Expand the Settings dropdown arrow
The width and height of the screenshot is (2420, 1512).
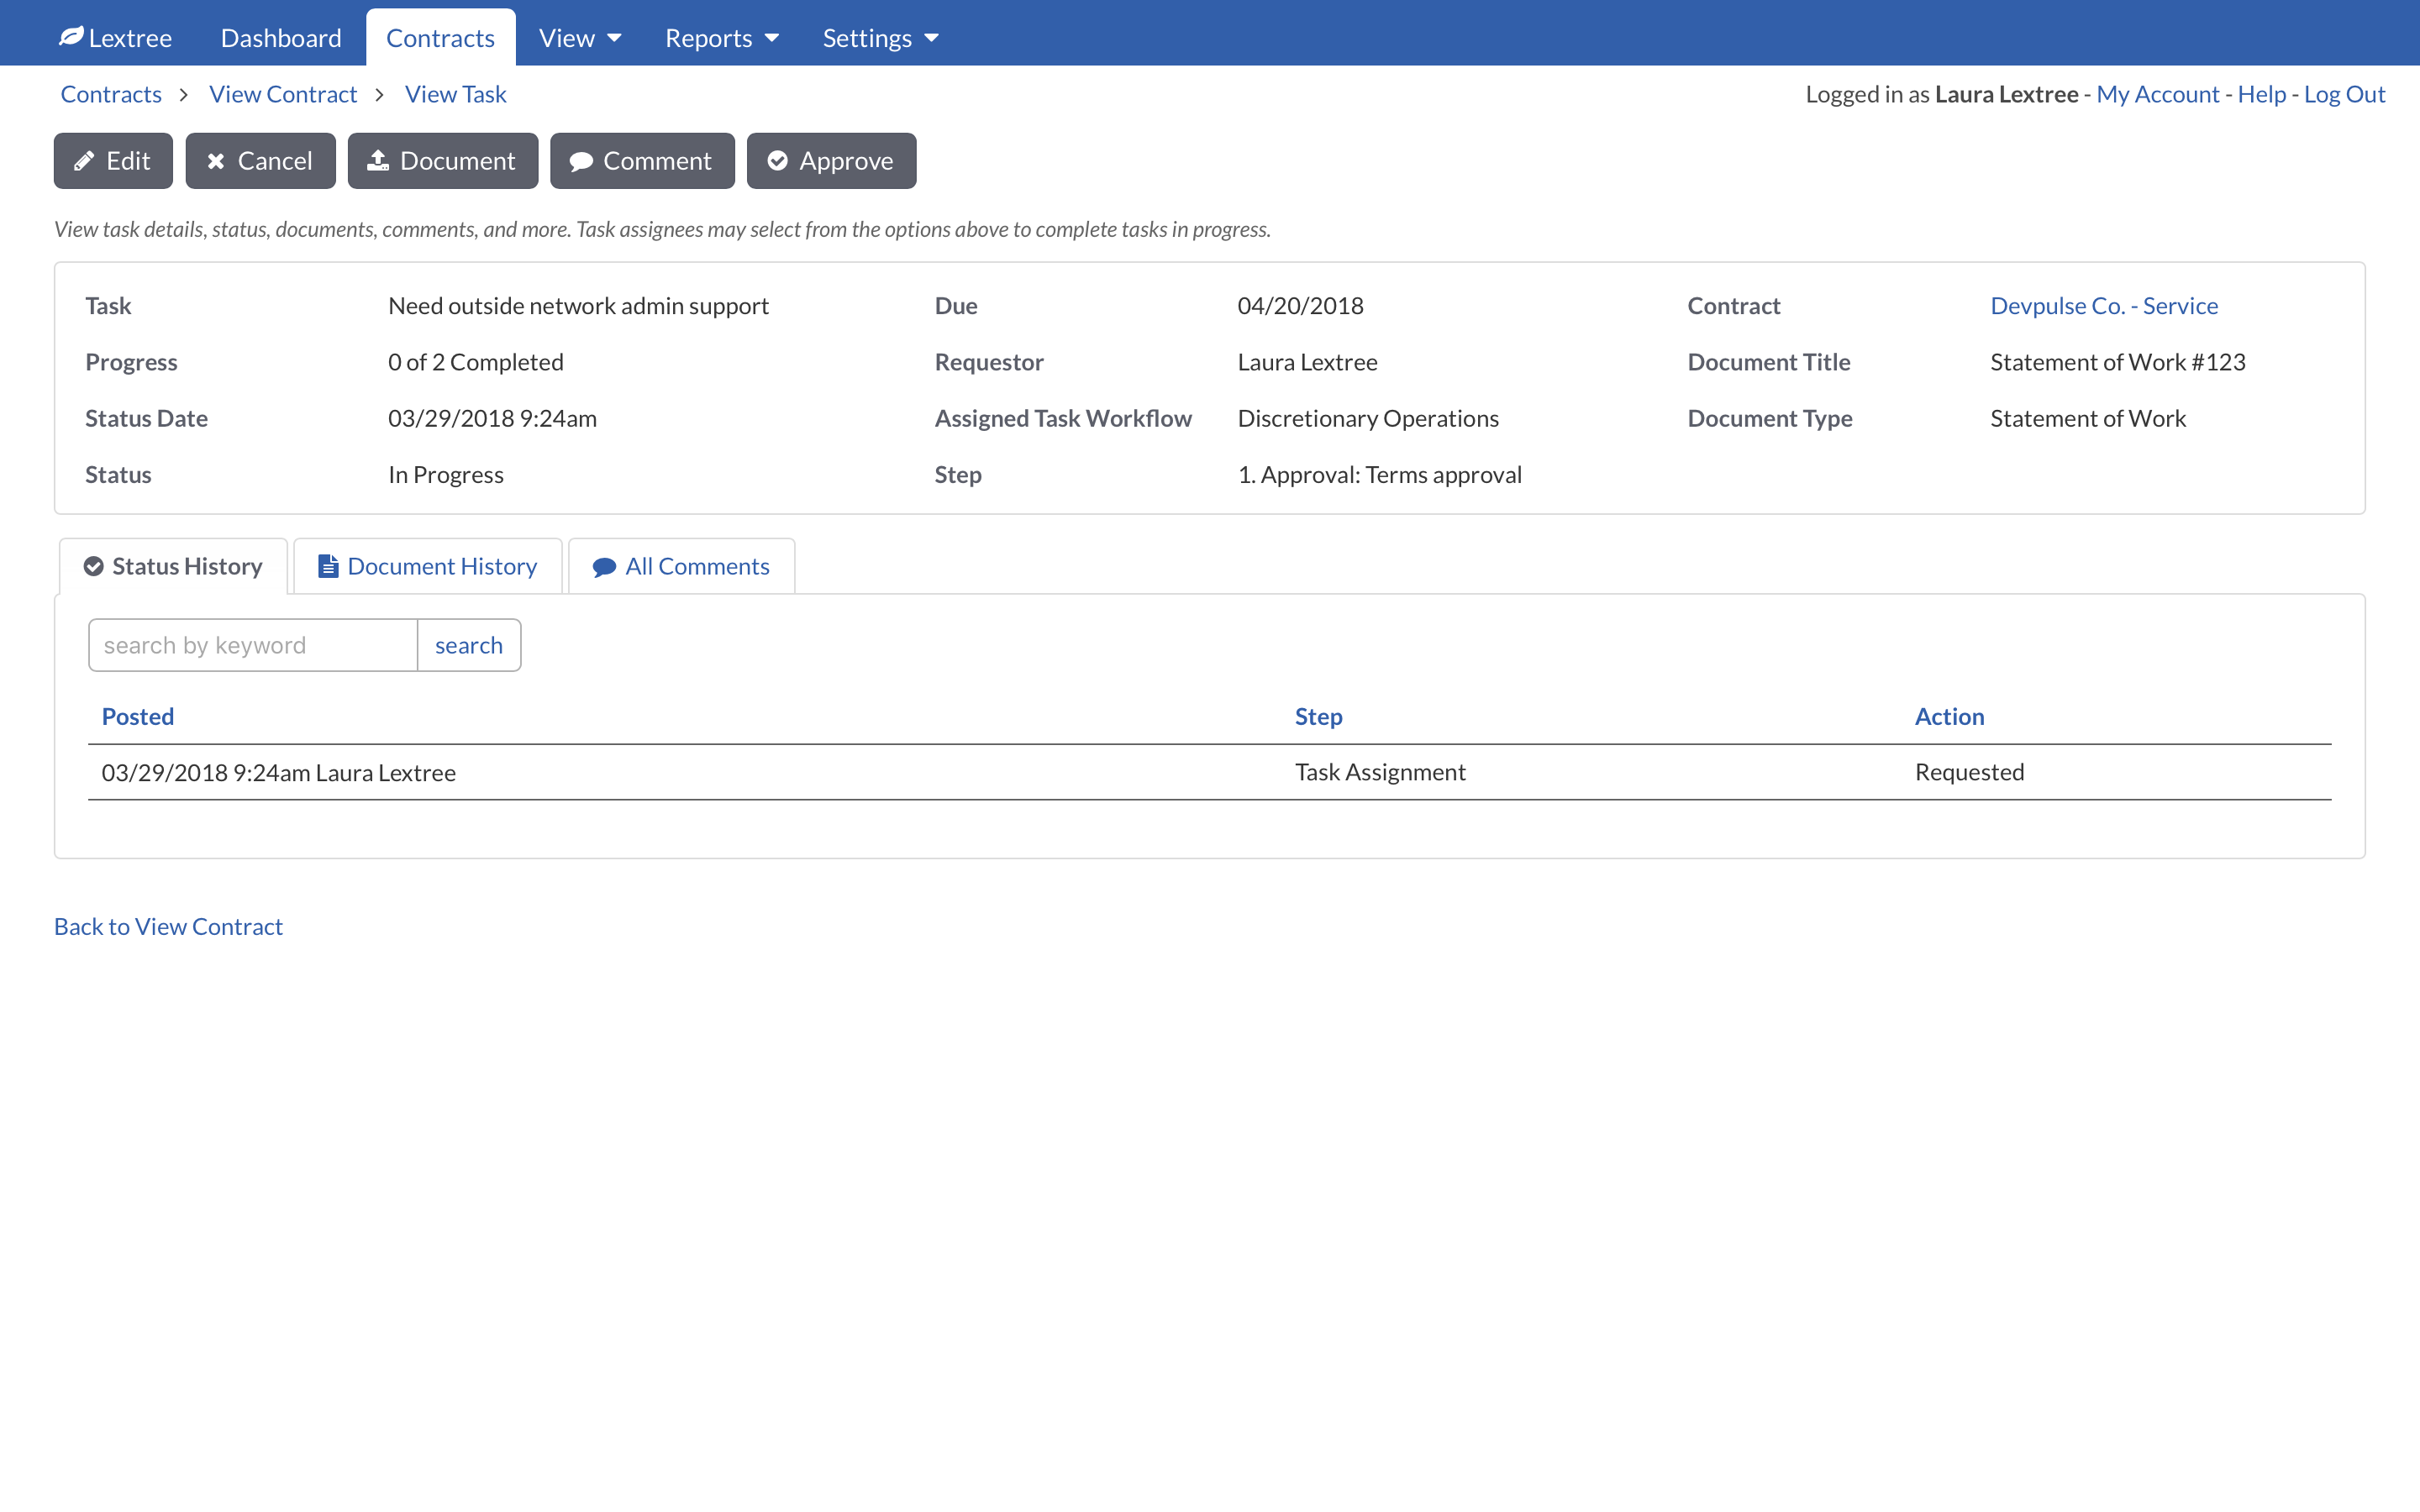[x=932, y=38]
